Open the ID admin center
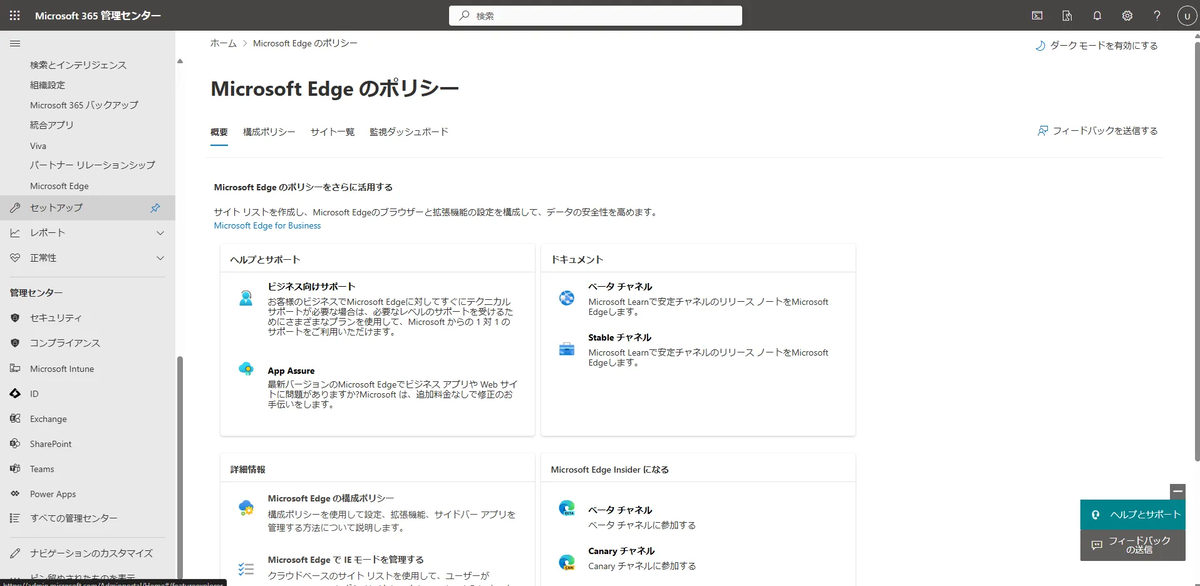 pos(34,394)
